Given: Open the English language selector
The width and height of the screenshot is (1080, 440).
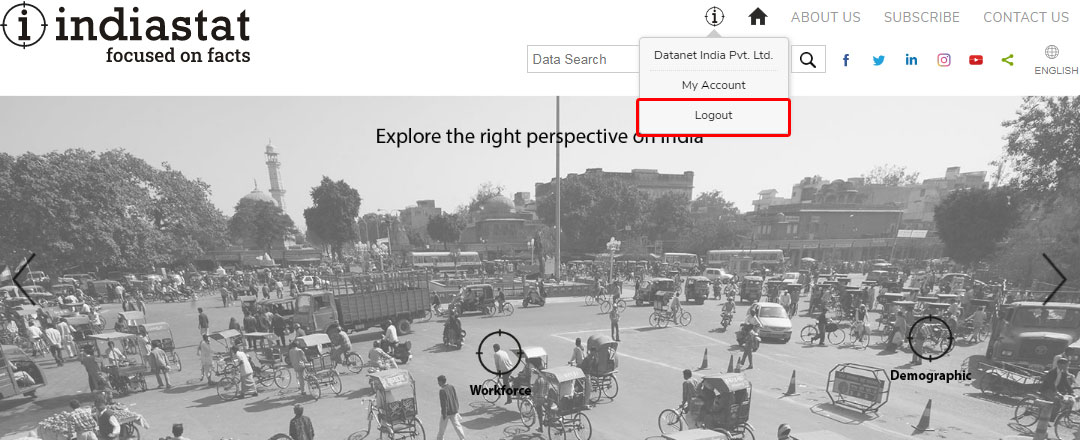Looking at the screenshot, I should (x=1053, y=60).
